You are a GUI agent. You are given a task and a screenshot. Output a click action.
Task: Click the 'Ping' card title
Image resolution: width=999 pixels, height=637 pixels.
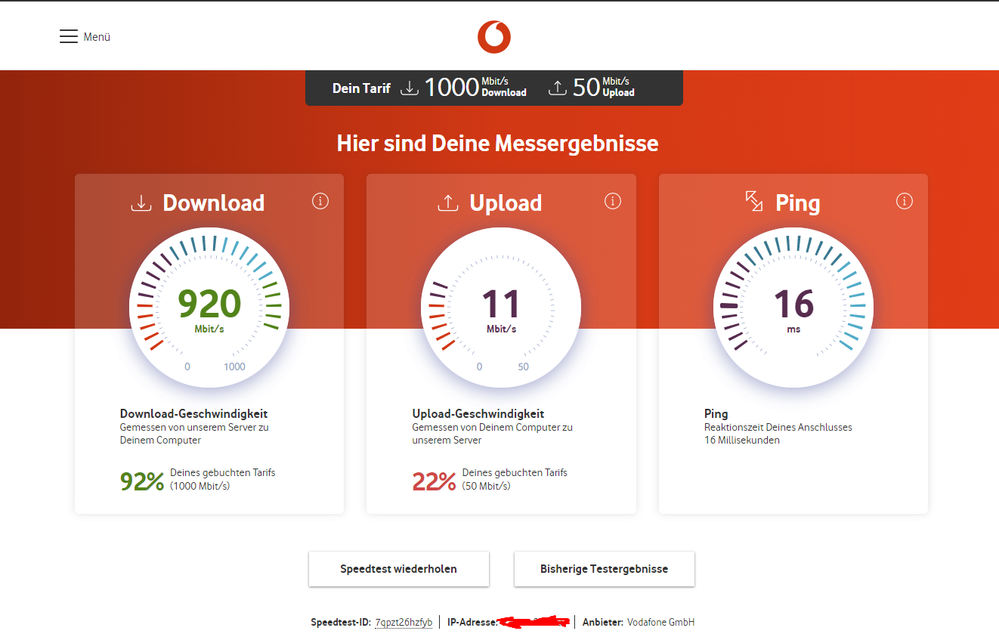click(798, 203)
